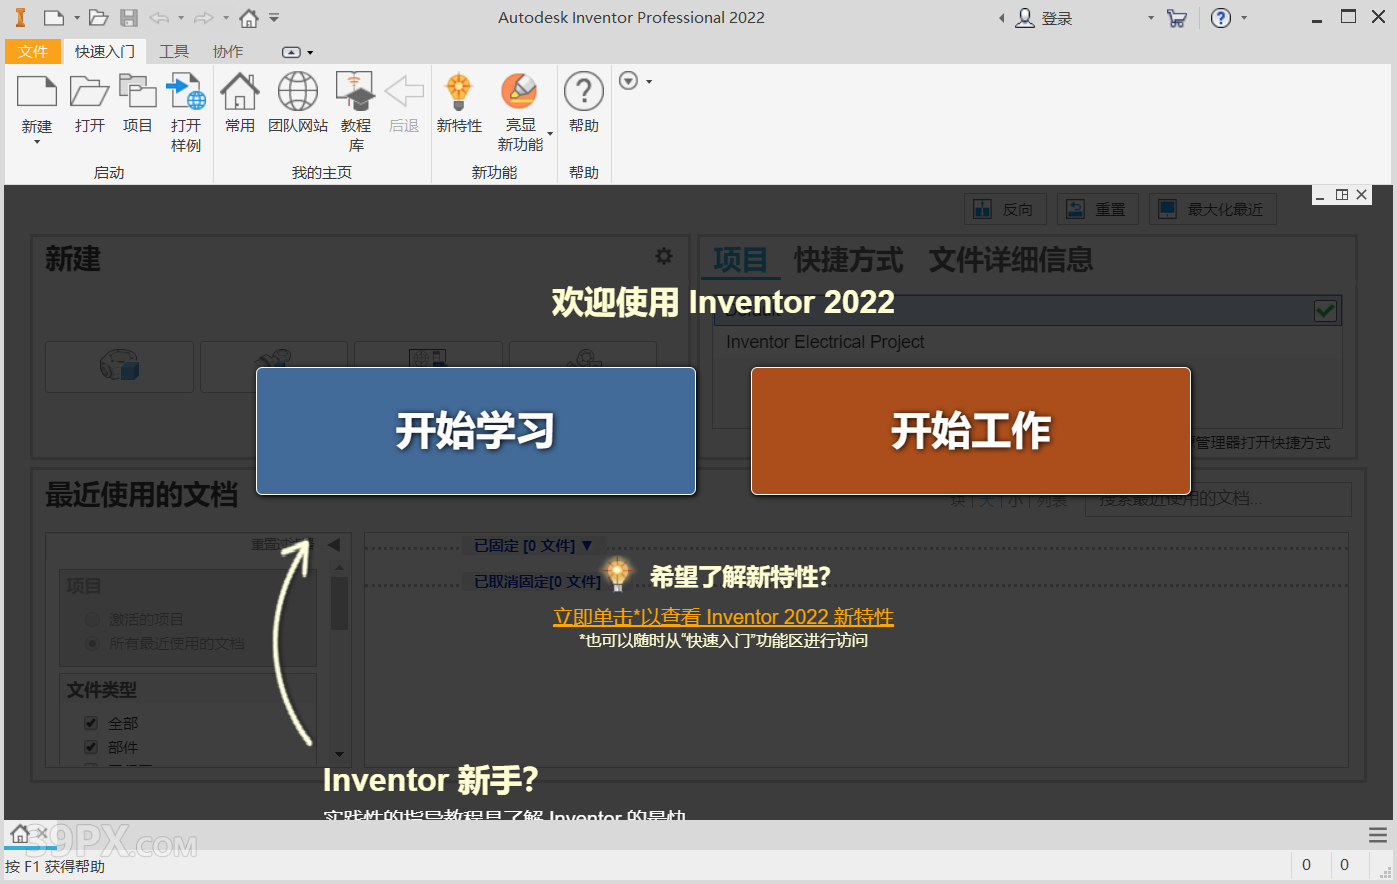Open the help dropdown arrow in the title bar

1244,18
